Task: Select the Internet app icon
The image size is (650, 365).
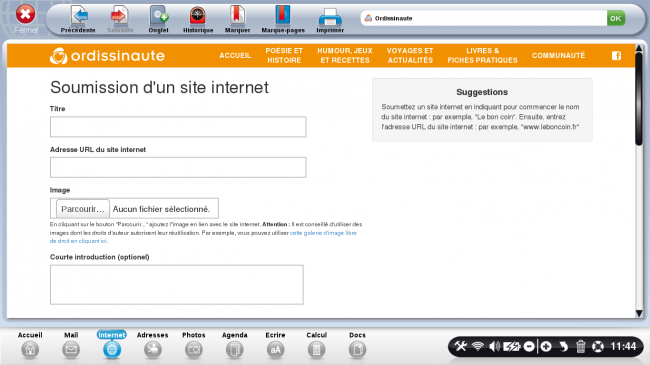Action: click(x=112, y=345)
